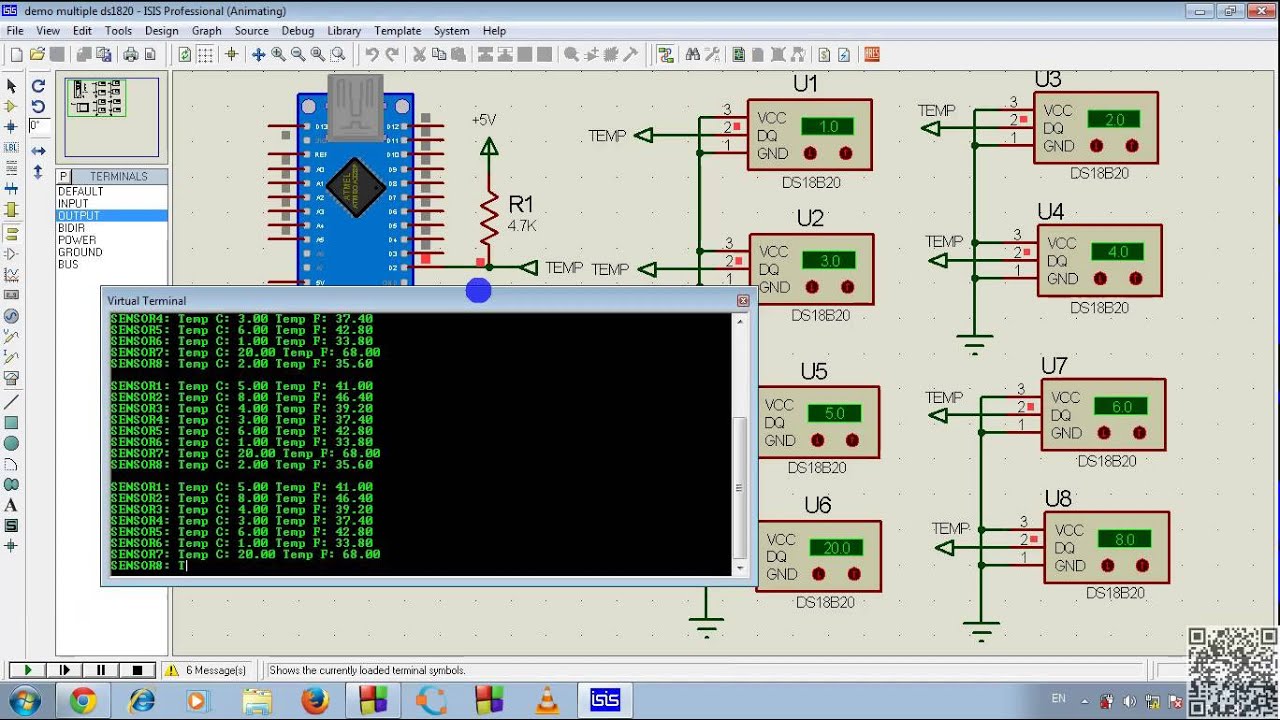Pause the running simulation
Viewport: 1280px width, 720px height.
pos(101,670)
